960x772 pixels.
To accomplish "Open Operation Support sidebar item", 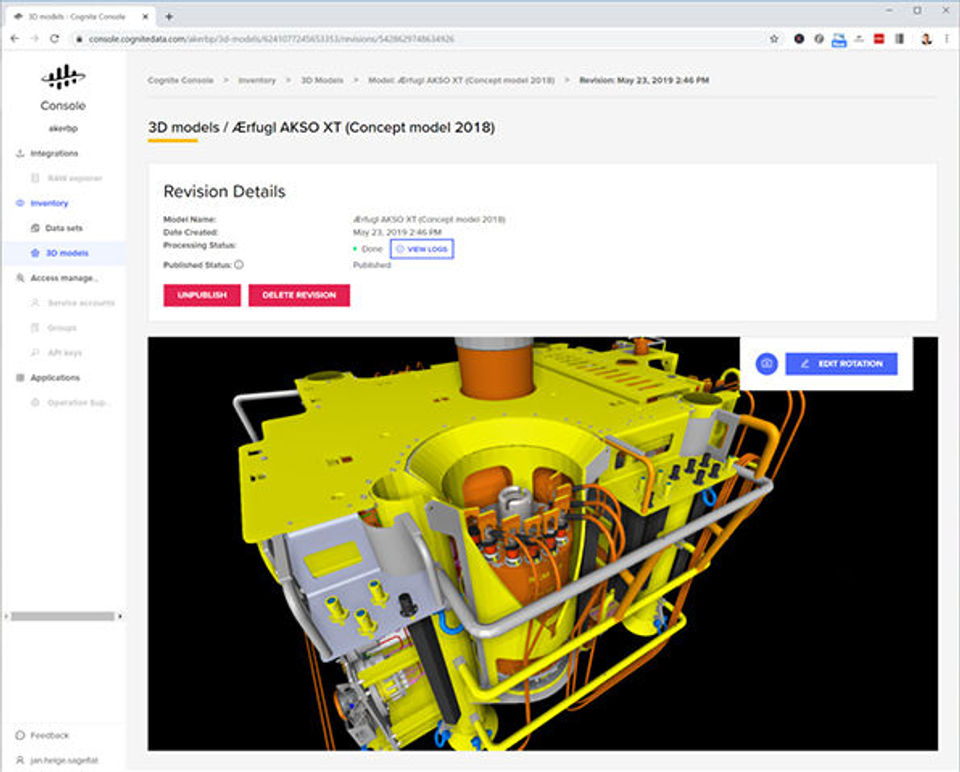I will [78, 403].
